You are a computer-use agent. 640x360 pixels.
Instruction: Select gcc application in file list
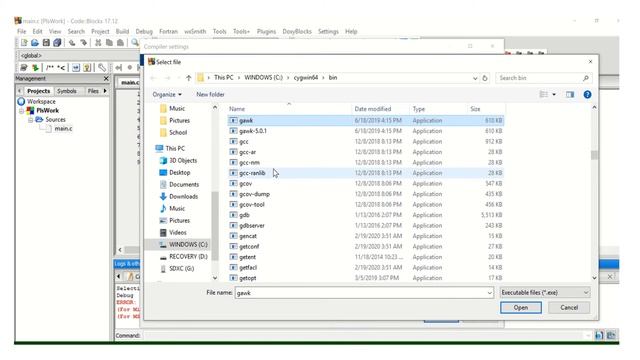point(243,142)
